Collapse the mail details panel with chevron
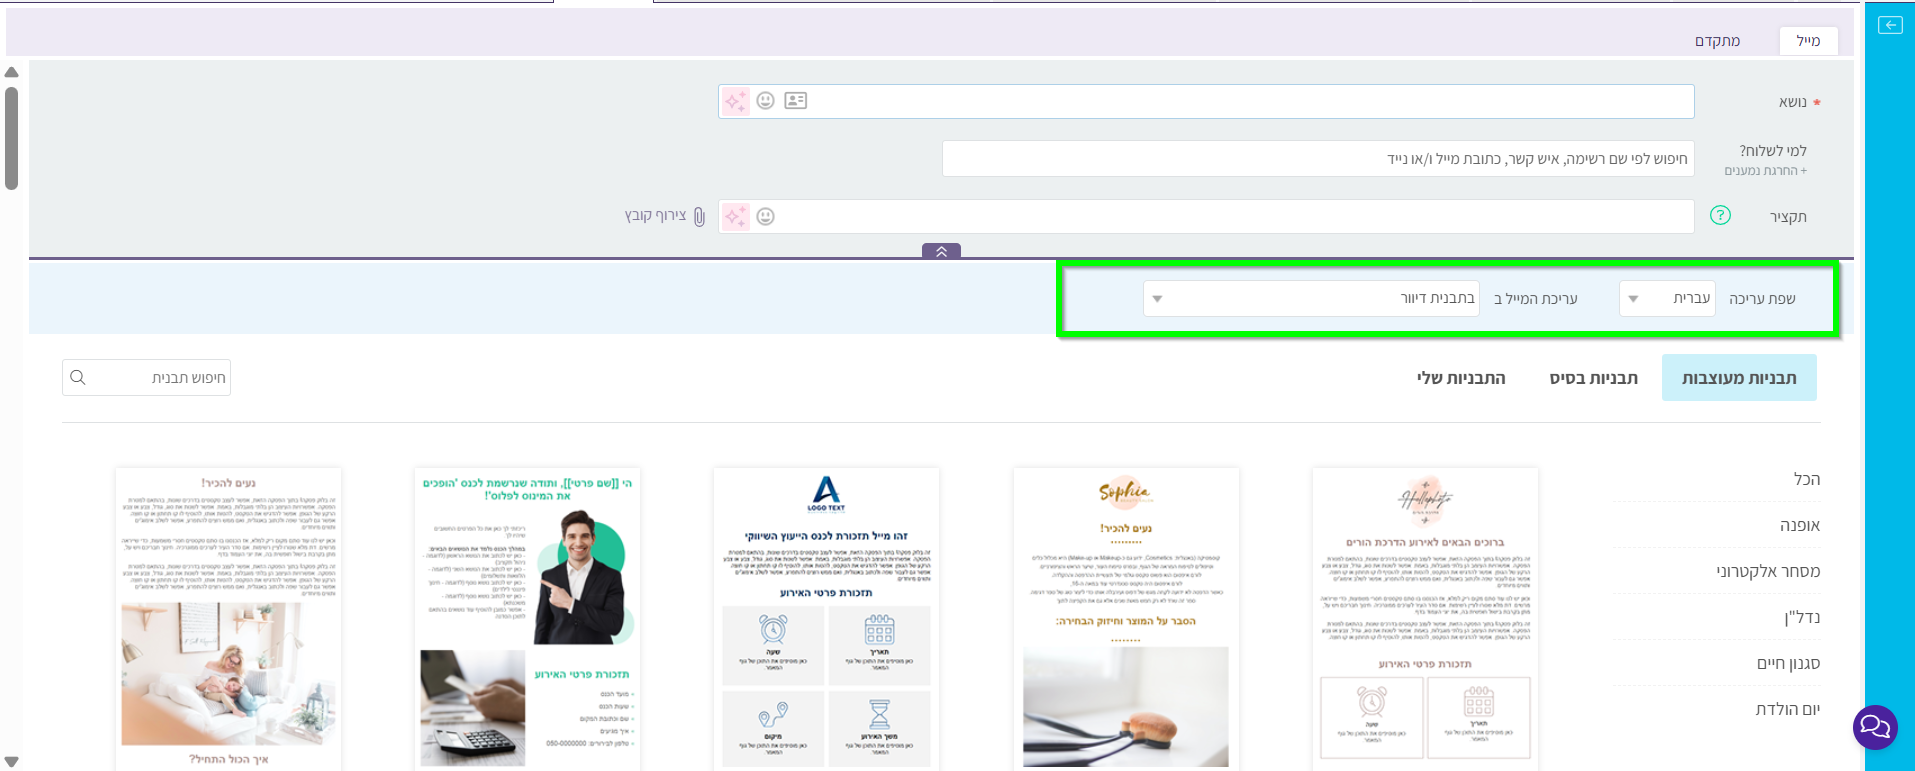The width and height of the screenshot is (1915, 771). [x=941, y=252]
